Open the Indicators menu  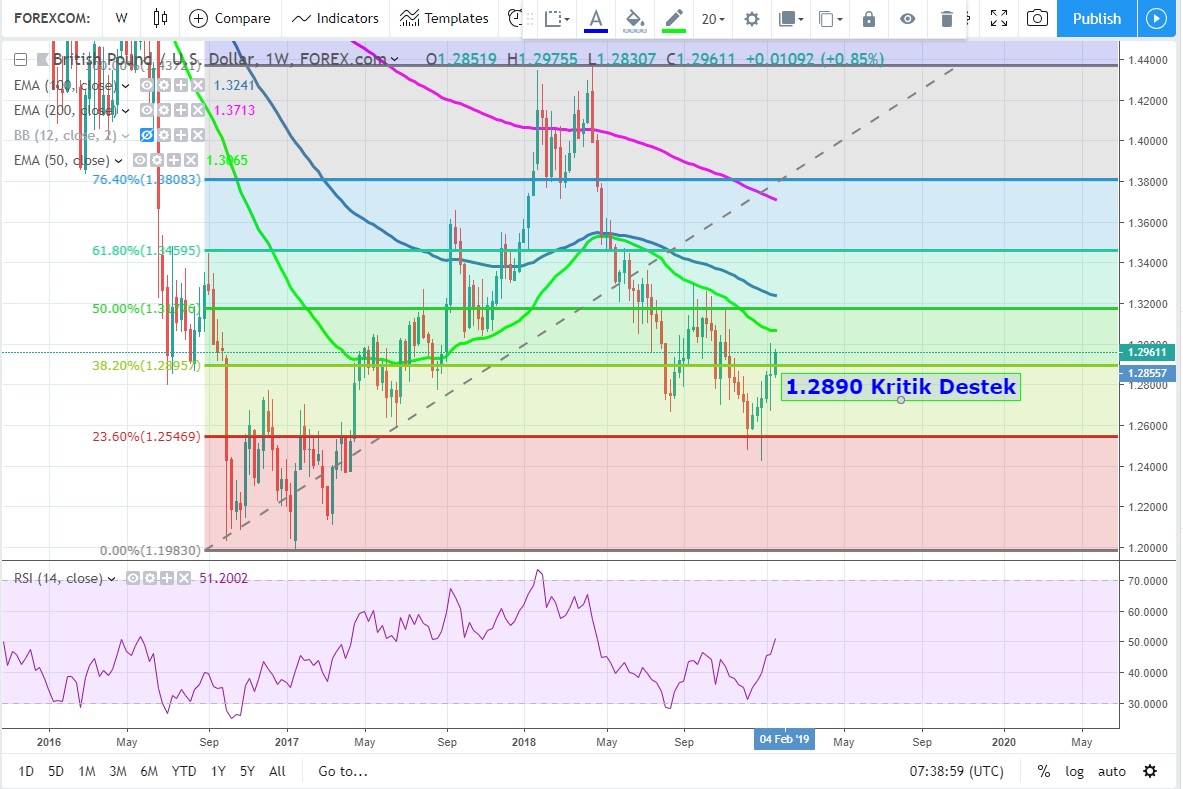point(336,18)
